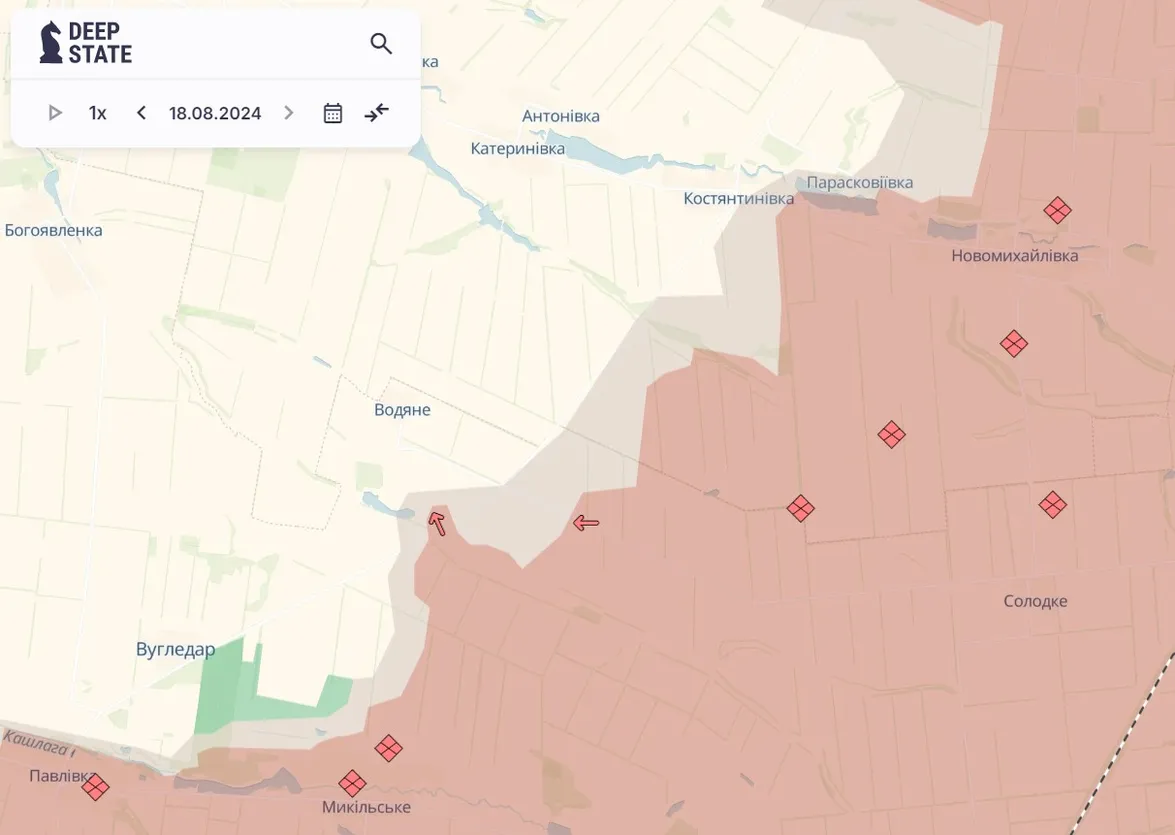1175x835 pixels.
Task: Click the left-pointing red attack arrow
Action: coord(586,522)
